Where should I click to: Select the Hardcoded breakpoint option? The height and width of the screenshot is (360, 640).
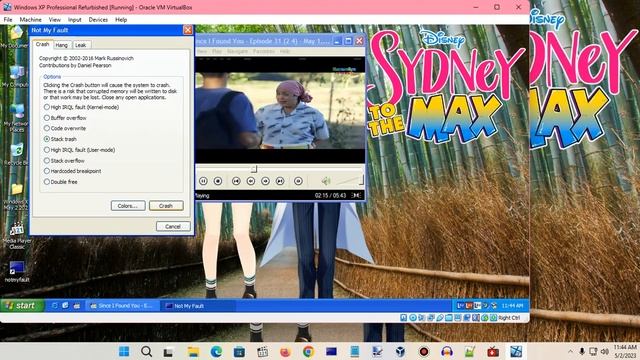(72, 171)
